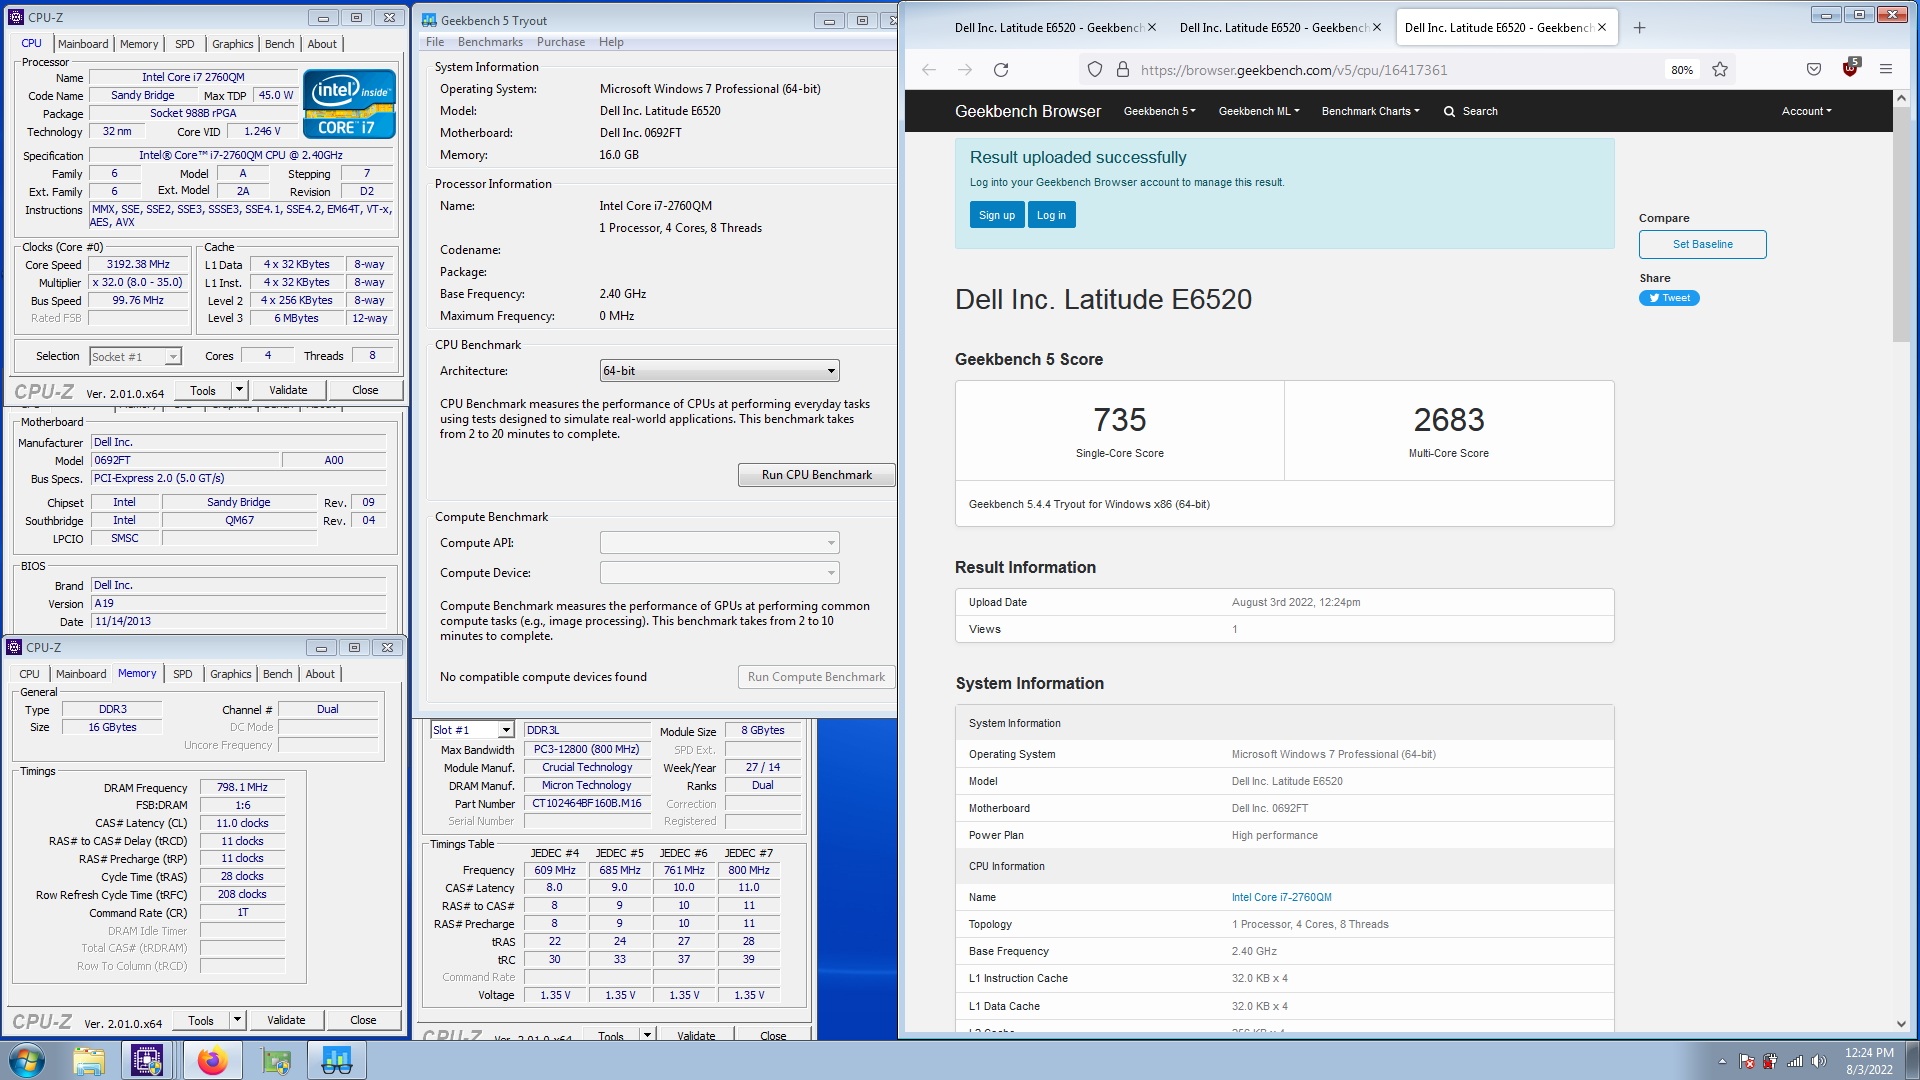1920x1080 pixels.
Task: Click the Firefox back arrow icon
Action: coord(928,69)
